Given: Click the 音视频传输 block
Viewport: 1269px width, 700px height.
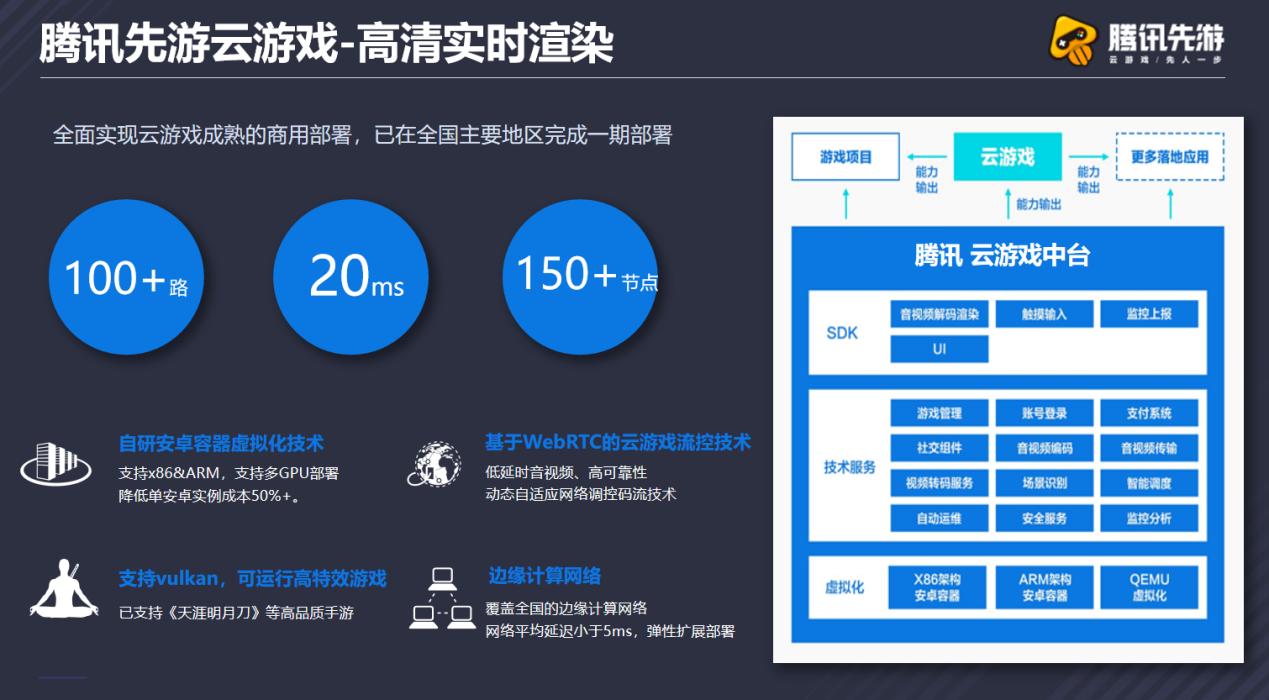Looking at the screenshot, I should 1149,448.
